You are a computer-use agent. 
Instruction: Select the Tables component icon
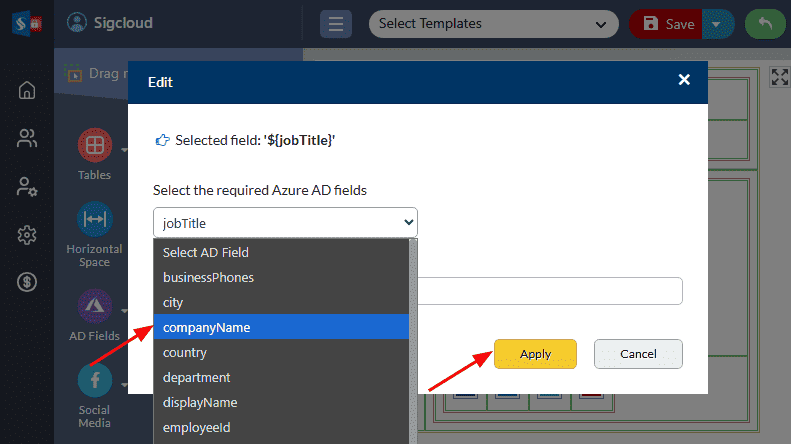(x=95, y=146)
